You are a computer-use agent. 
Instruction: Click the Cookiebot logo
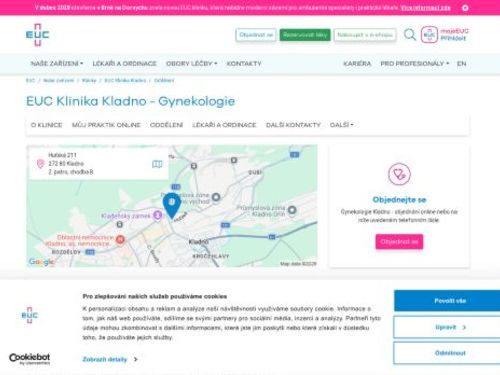click(29, 359)
